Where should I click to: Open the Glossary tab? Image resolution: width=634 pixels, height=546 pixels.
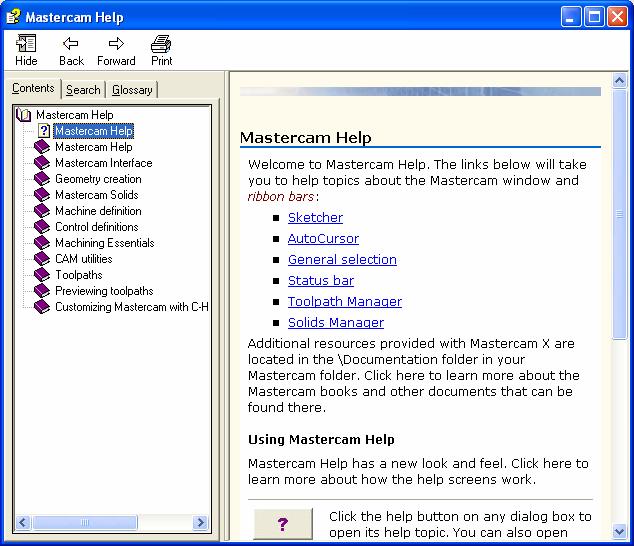[132, 90]
